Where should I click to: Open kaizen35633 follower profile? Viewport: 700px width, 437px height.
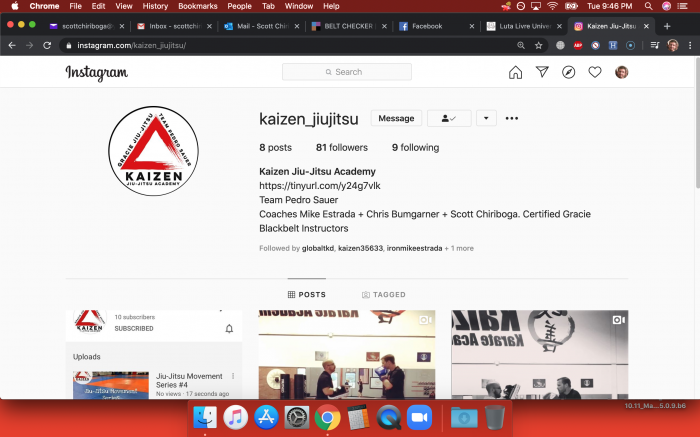(x=360, y=248)
